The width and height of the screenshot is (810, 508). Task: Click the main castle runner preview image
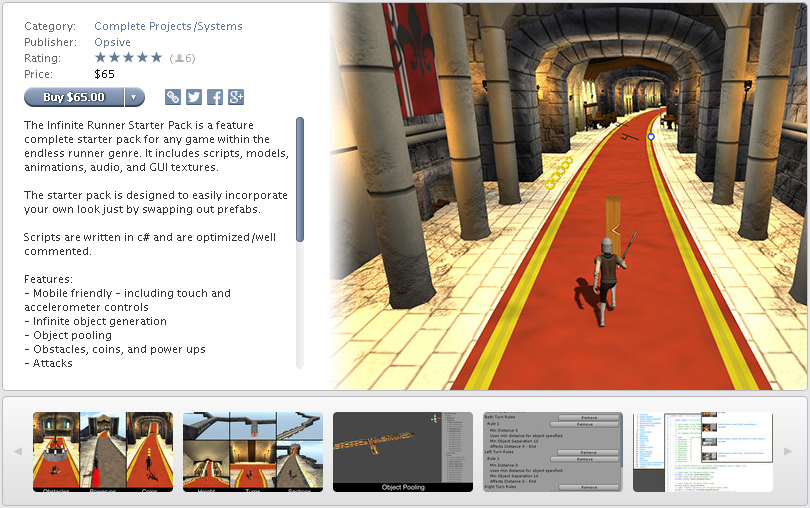pos(568,196)
